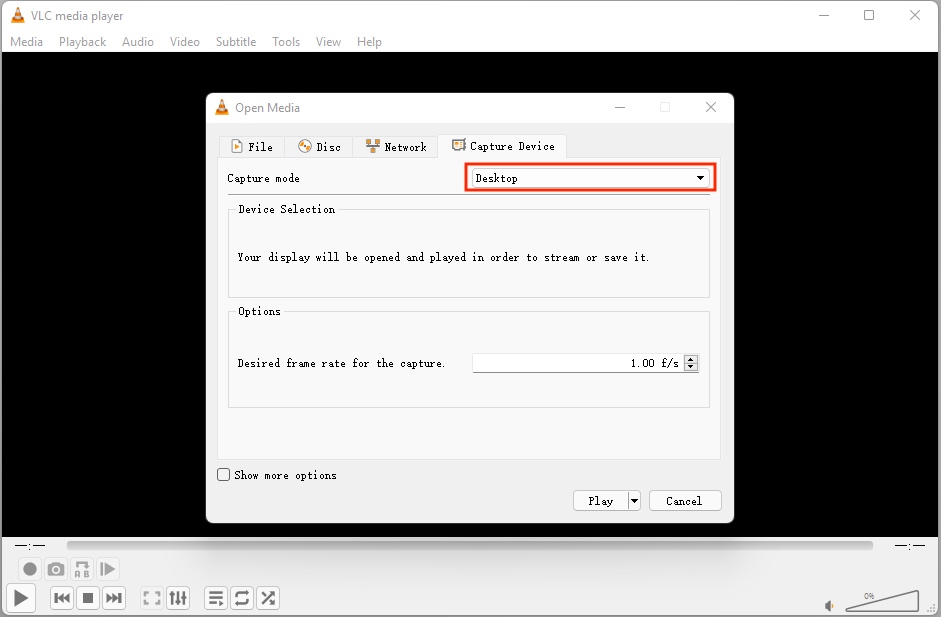Toggle shuffle random playback icon
This screenshot has height=617, width=941.
pos(268,598)
